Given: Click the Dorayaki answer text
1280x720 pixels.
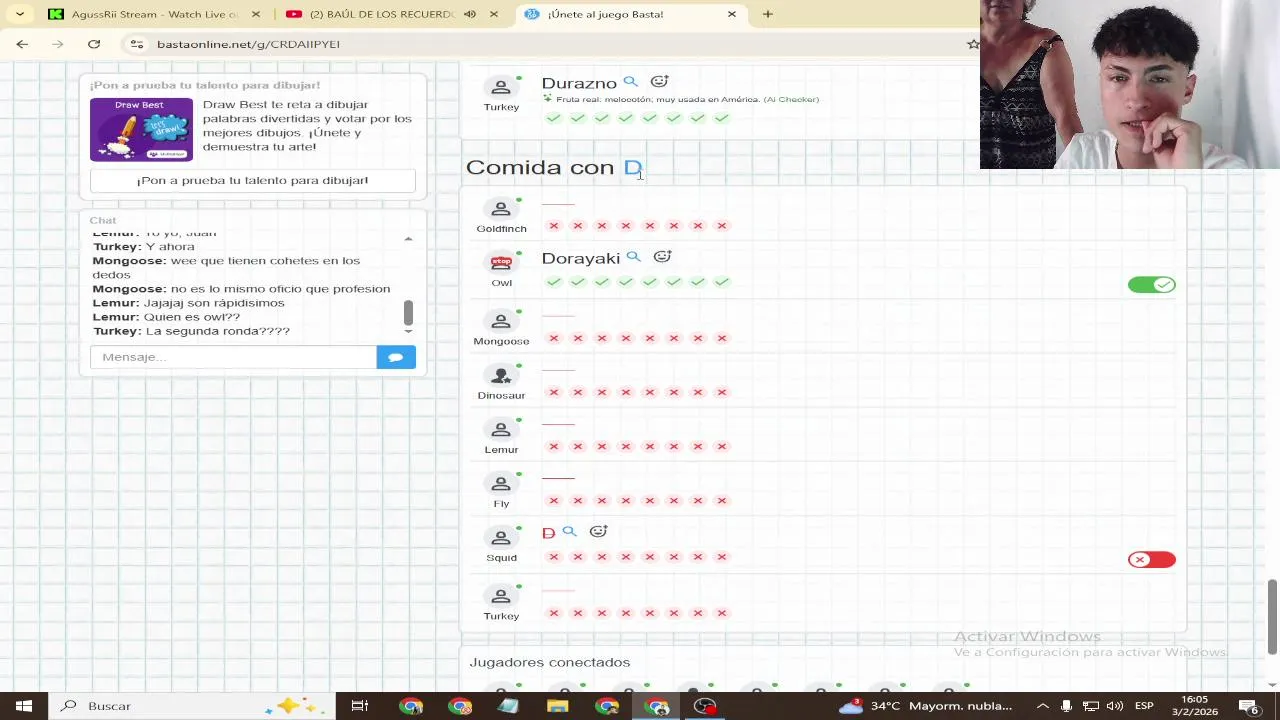Looking at the screenshot, I should click(581, 258).
